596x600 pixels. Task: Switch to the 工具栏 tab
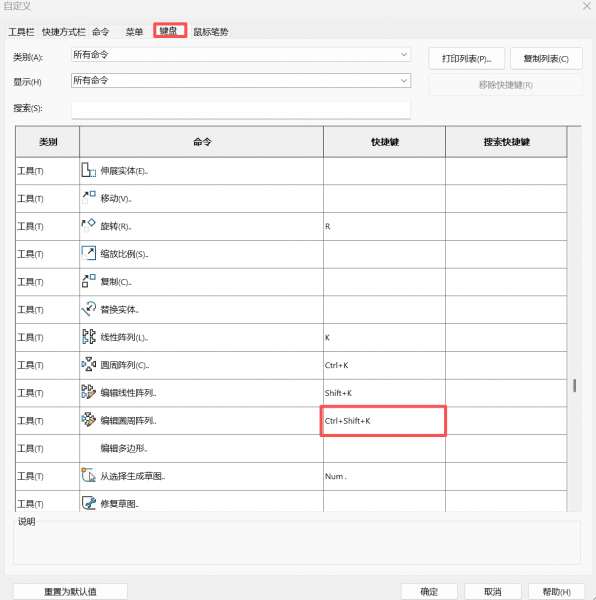(x=21, y=32)
